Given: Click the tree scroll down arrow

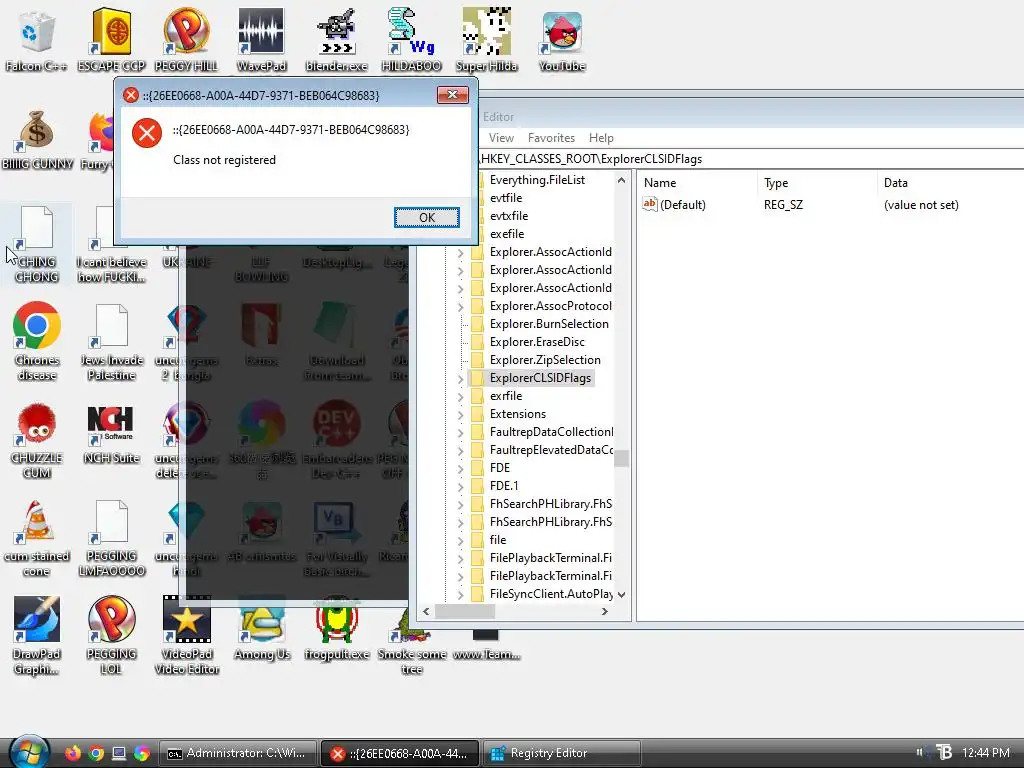Looking at the screenshot, I should click(621, 594).
